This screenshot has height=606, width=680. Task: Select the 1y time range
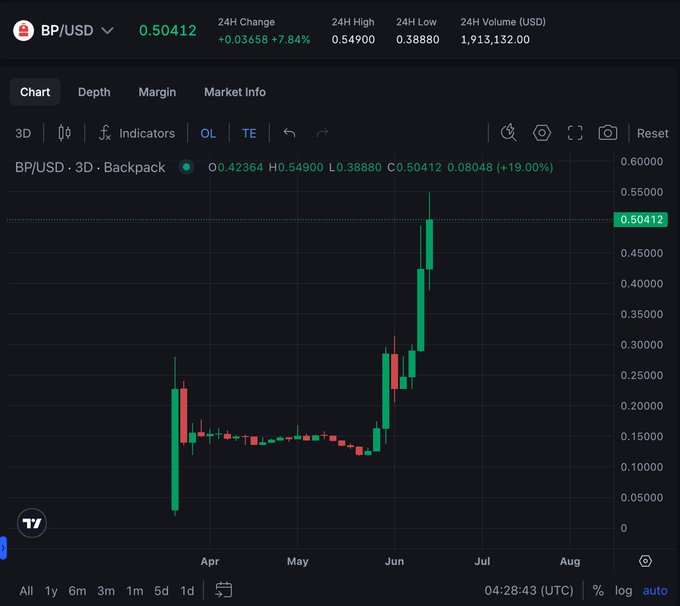pos(51,590)
